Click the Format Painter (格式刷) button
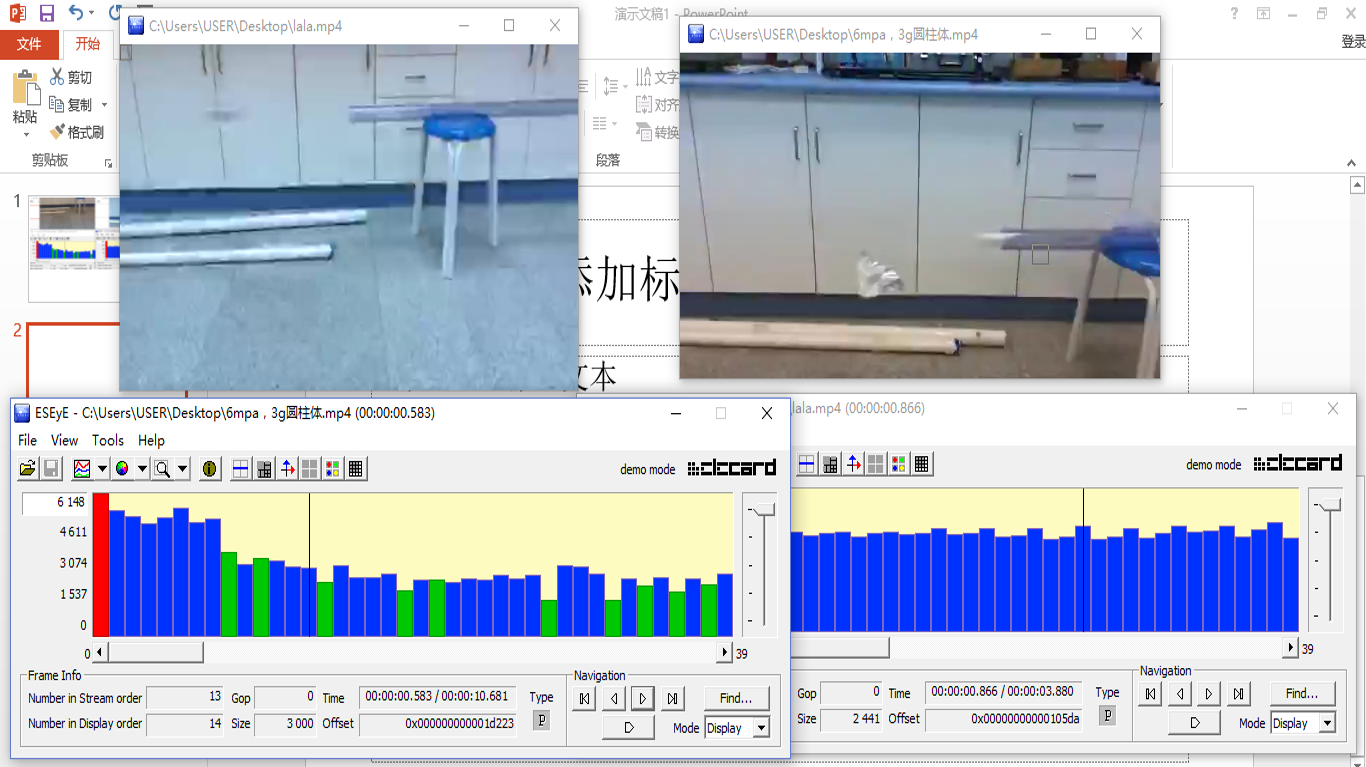This screenshot has height=767, width=1366. 77,132
